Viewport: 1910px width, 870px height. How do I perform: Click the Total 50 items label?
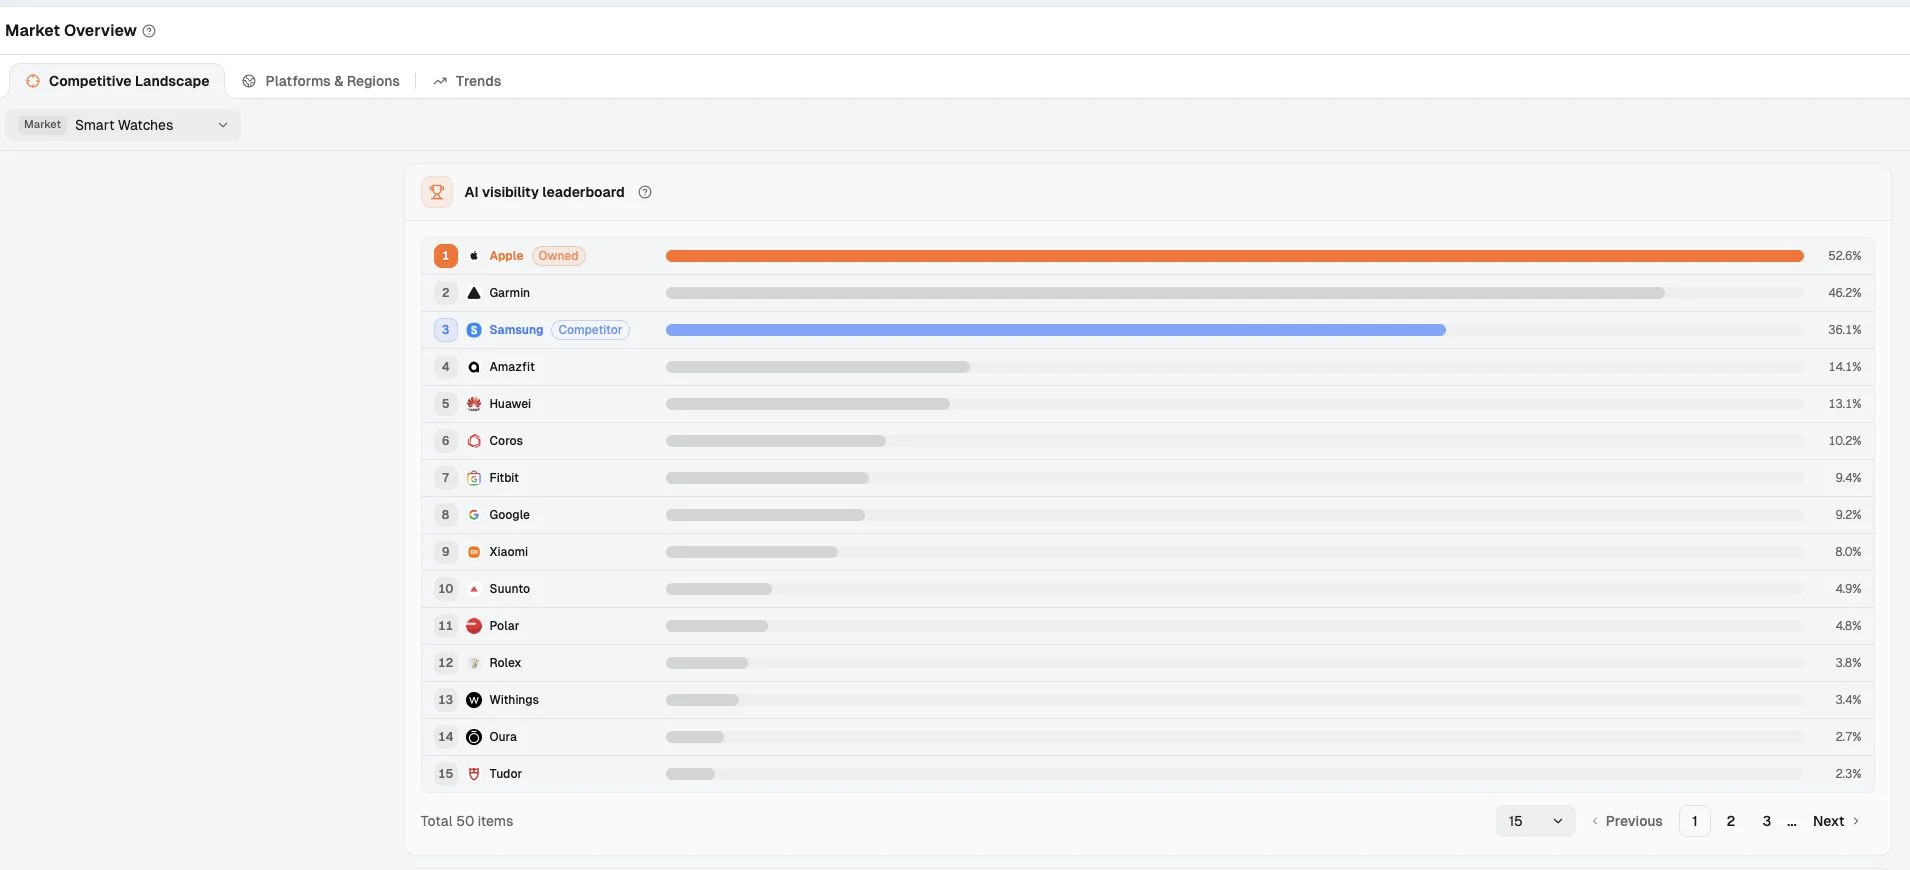tap(466, 821)
